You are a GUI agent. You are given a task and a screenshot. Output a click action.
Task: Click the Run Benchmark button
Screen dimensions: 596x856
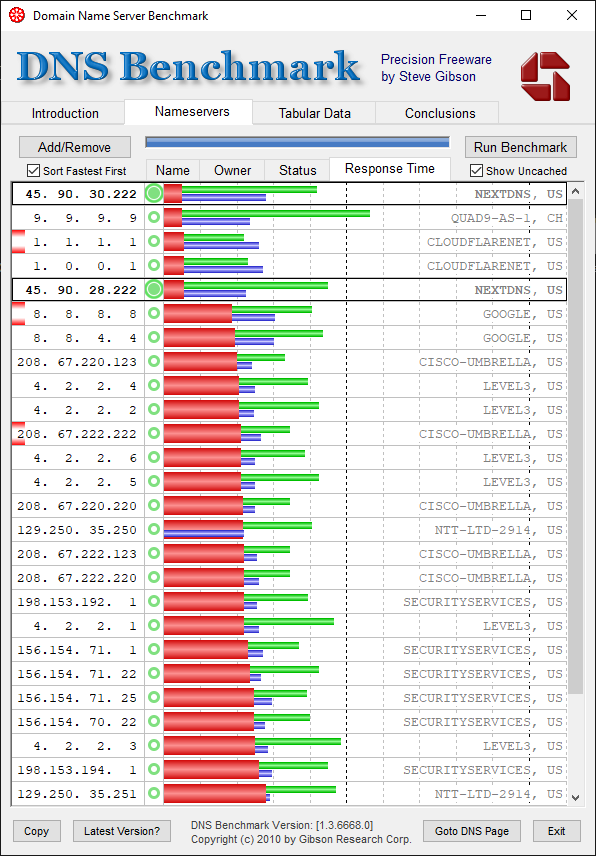tap(521, 147)
